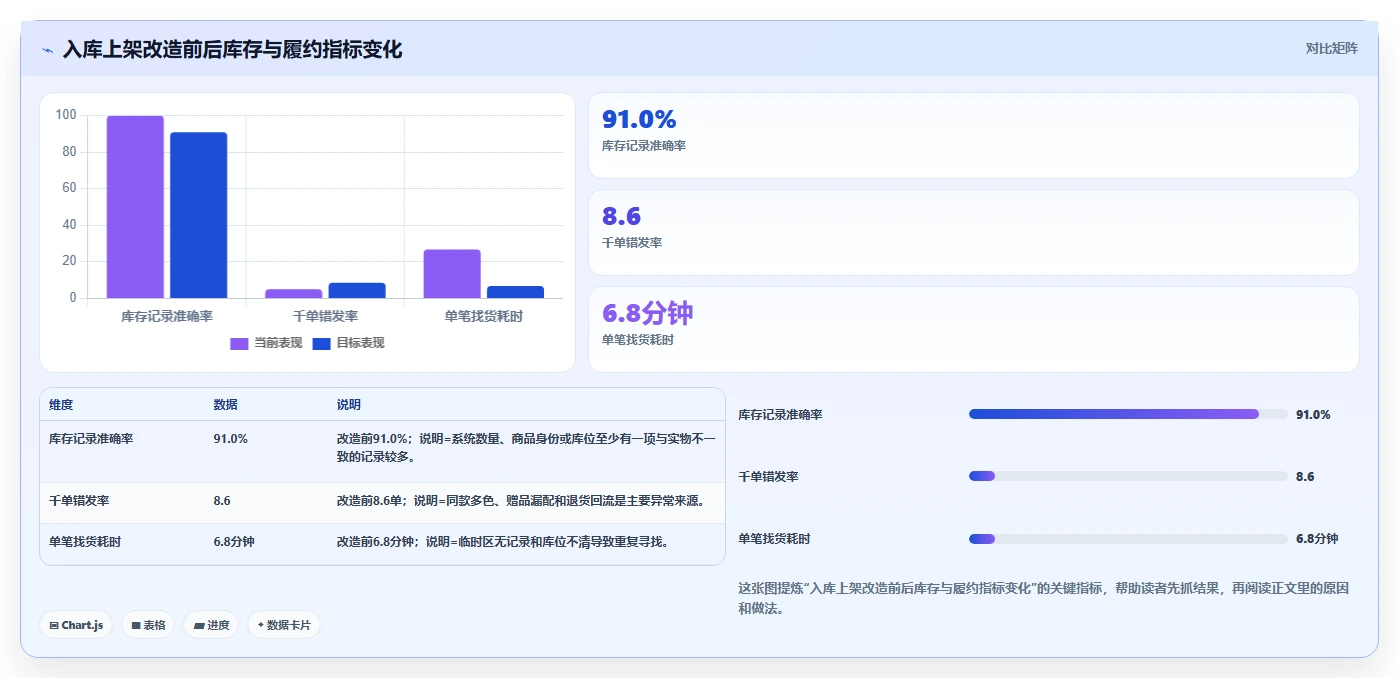Click the 单笔找货耗时 progress row label
Image resolution: width=1399 pixels, height=678 pixels.
tap(774, 539)
